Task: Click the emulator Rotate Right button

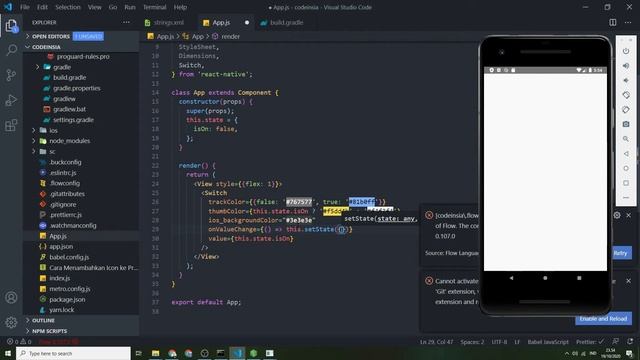Action: click(626, 110)
